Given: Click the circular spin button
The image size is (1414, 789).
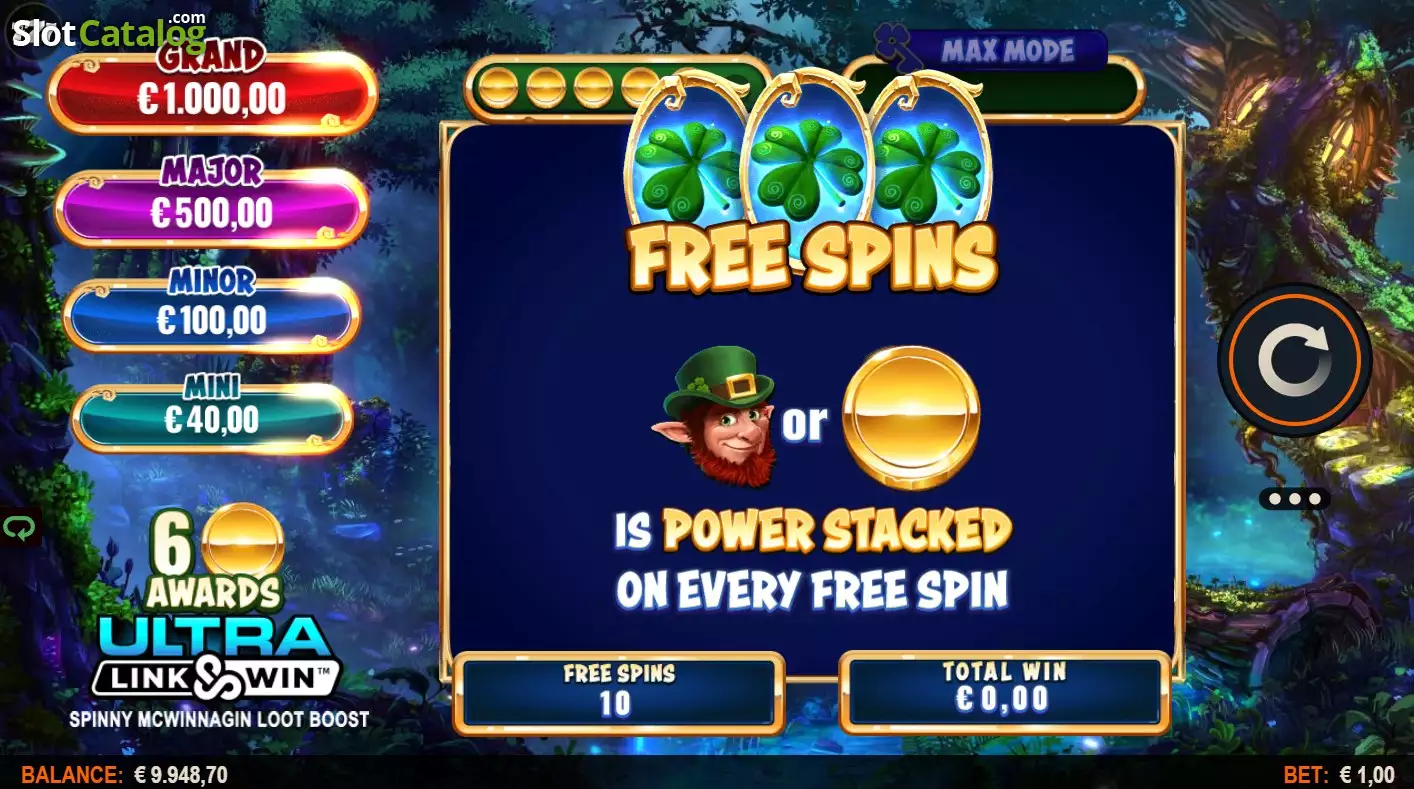Looking at the screenshot, I should click(x=1295, y=360).
